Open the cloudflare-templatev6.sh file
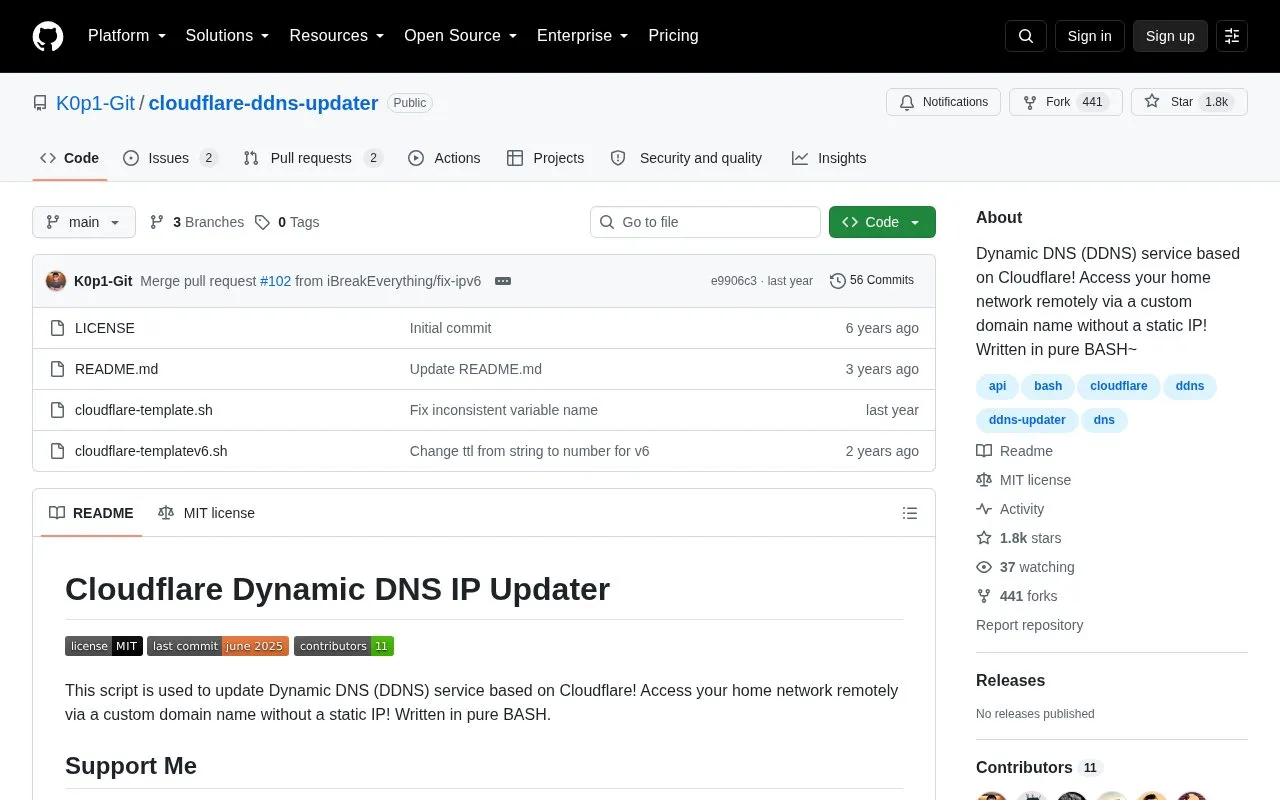Screen dimensions: 1280x800 click(151, 451)
